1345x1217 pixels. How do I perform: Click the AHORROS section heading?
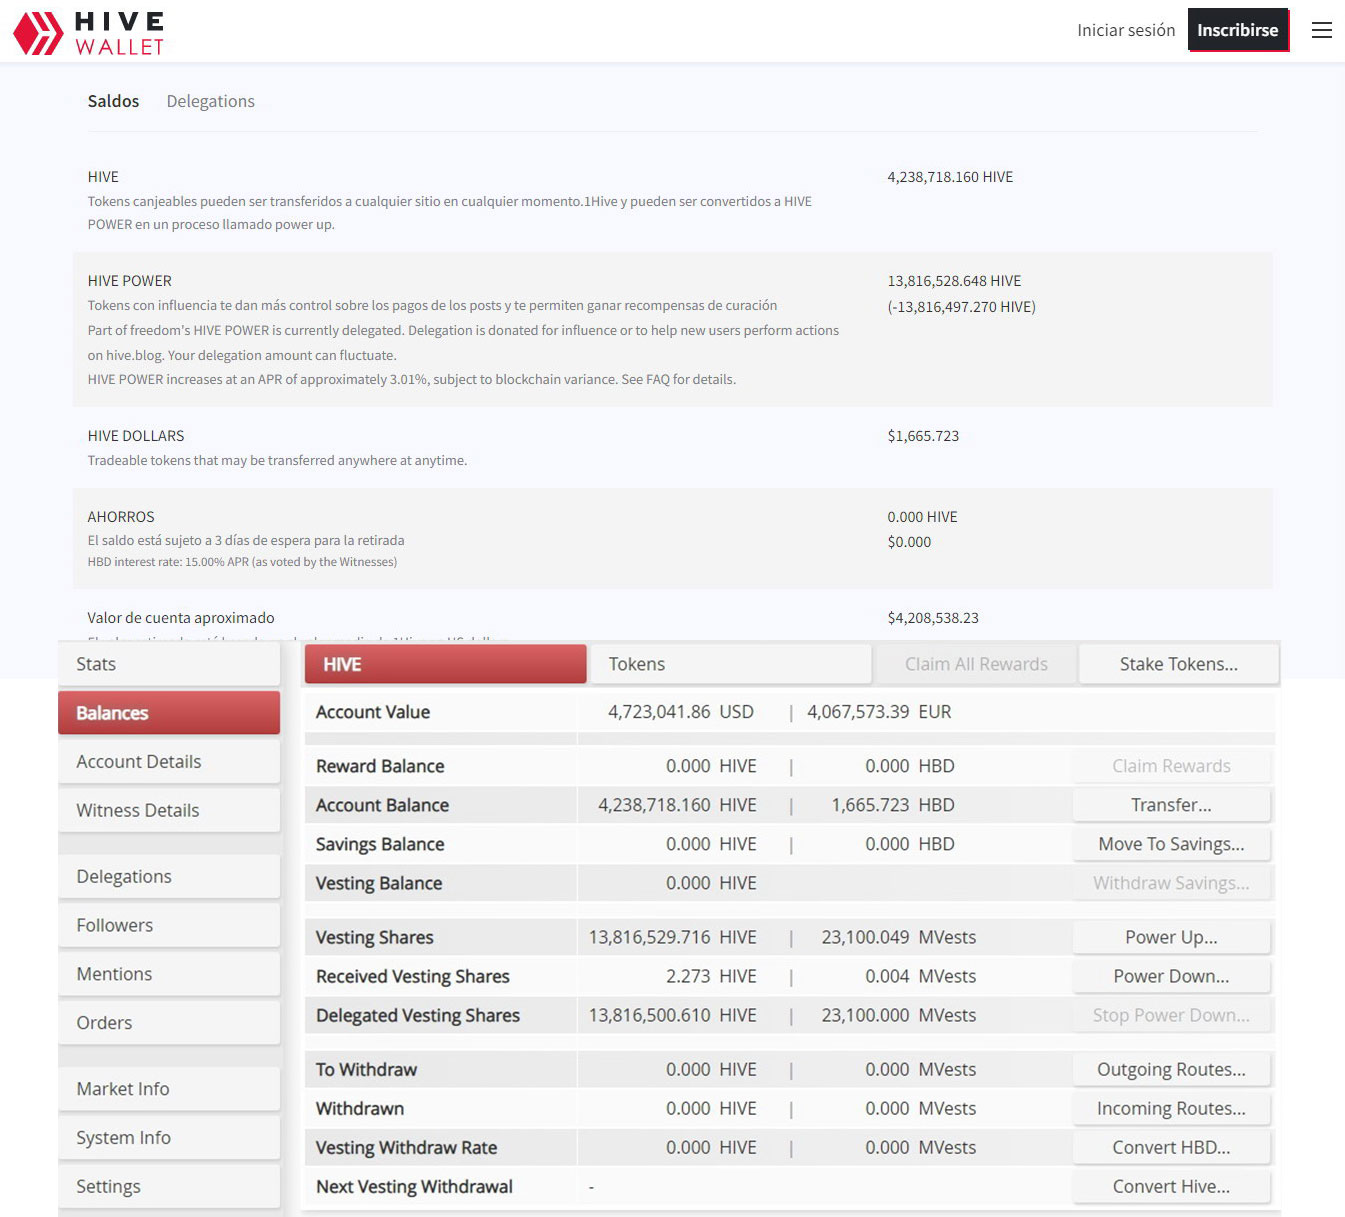(x=121, y=517)
